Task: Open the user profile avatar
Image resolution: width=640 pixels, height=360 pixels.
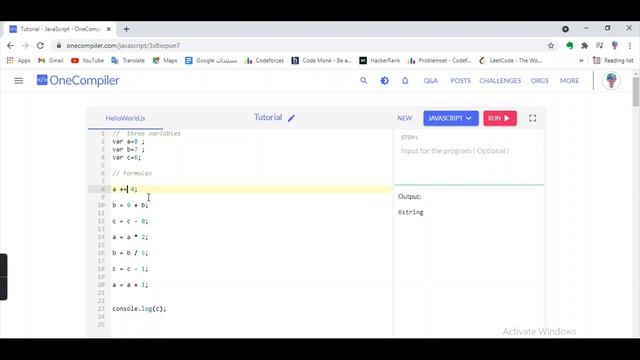Action: [611, 80]
